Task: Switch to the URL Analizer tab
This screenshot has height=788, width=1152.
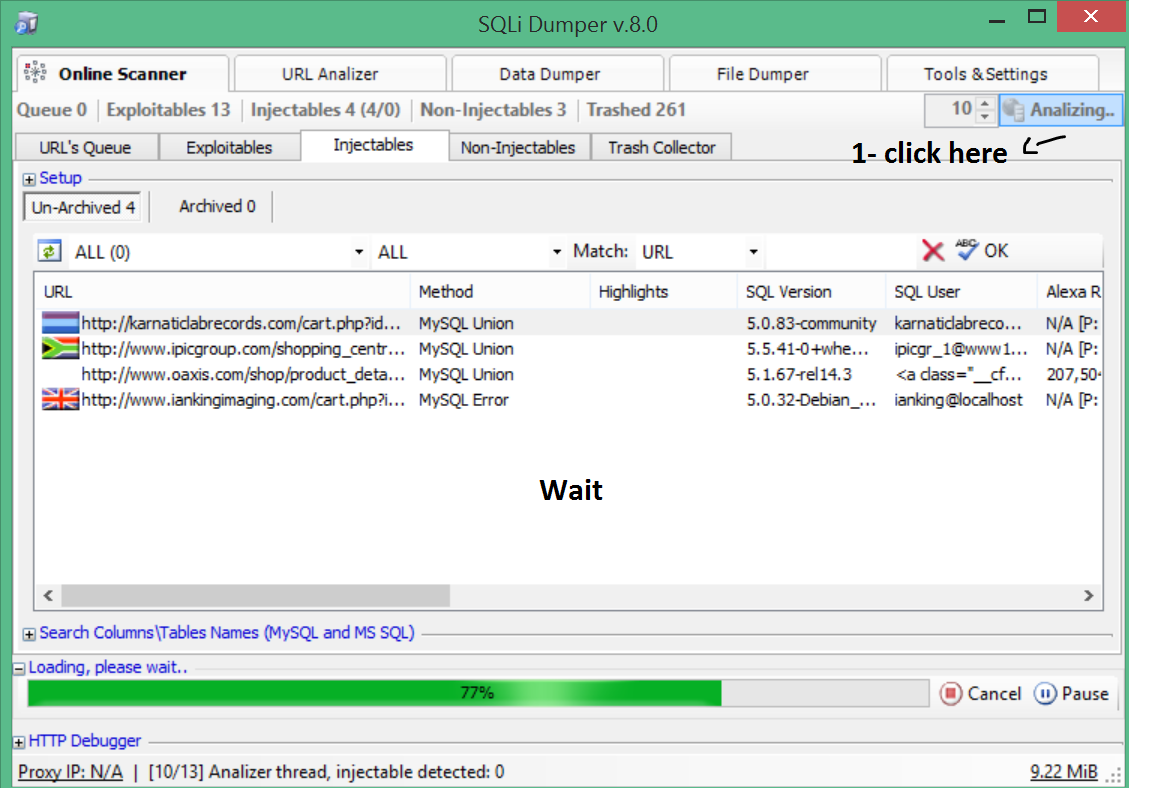Action: (x=340, y=74)
